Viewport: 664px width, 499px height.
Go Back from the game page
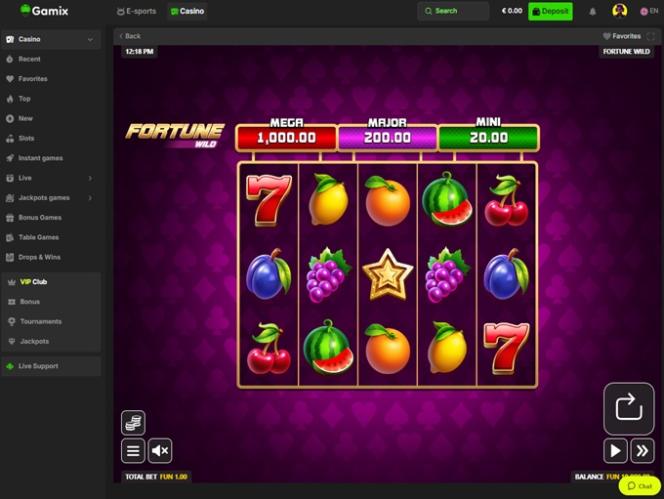[130, 36]
